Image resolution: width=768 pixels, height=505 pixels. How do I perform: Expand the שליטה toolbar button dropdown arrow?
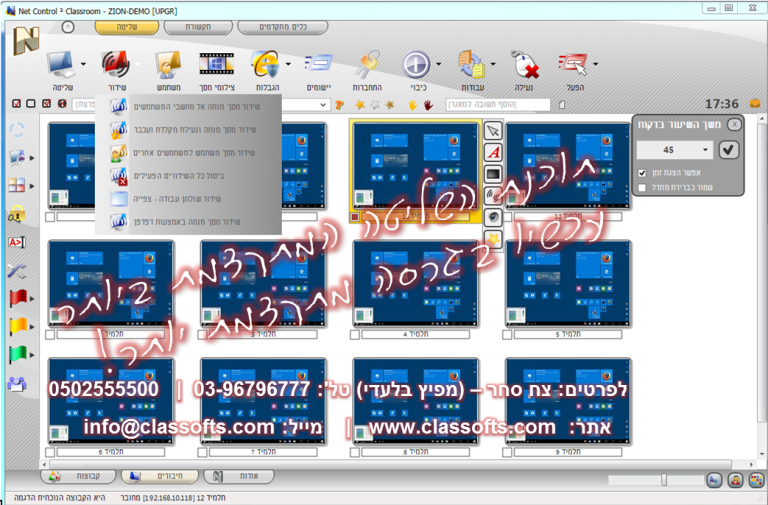[x=83, y=64]
